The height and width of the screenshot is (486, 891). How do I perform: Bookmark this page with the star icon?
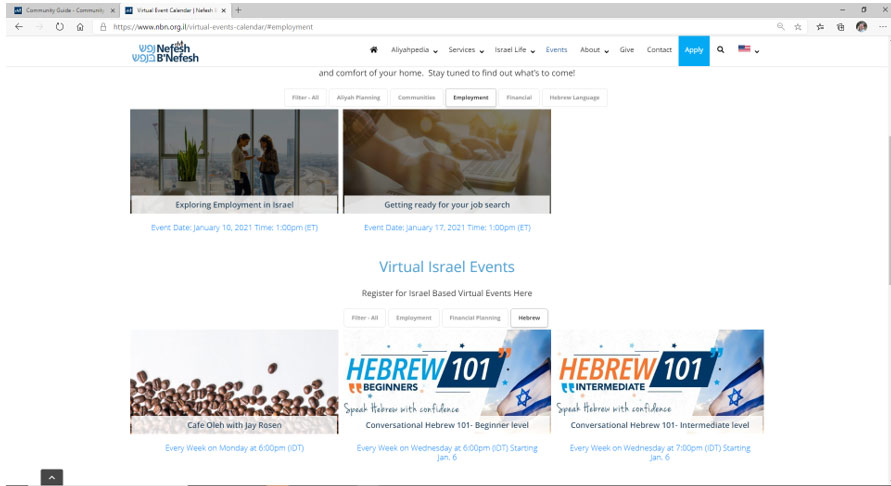coord(798,27)
